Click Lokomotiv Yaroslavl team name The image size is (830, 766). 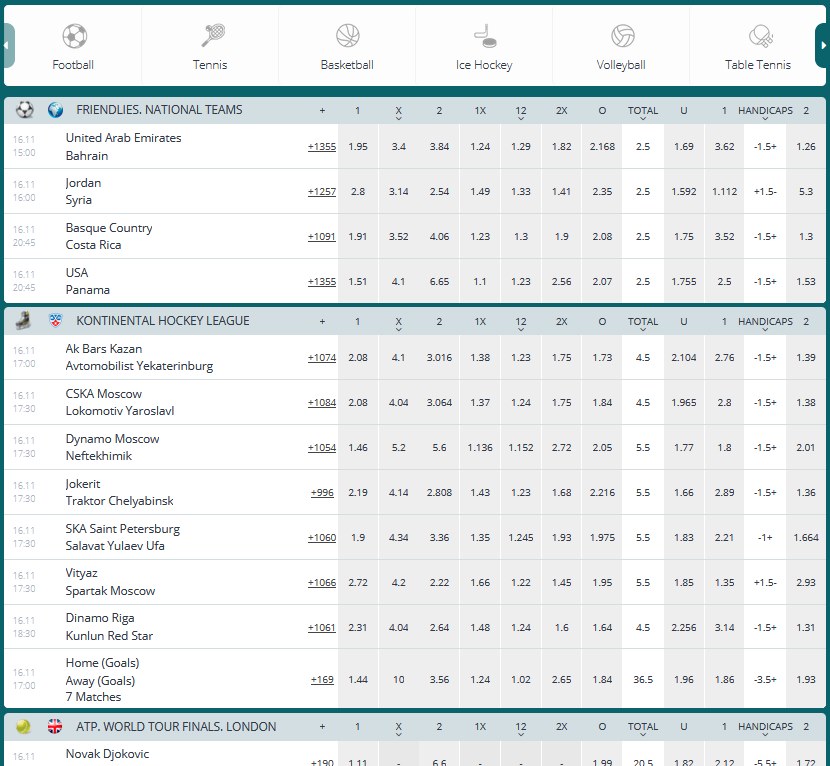tap(120, 411)
